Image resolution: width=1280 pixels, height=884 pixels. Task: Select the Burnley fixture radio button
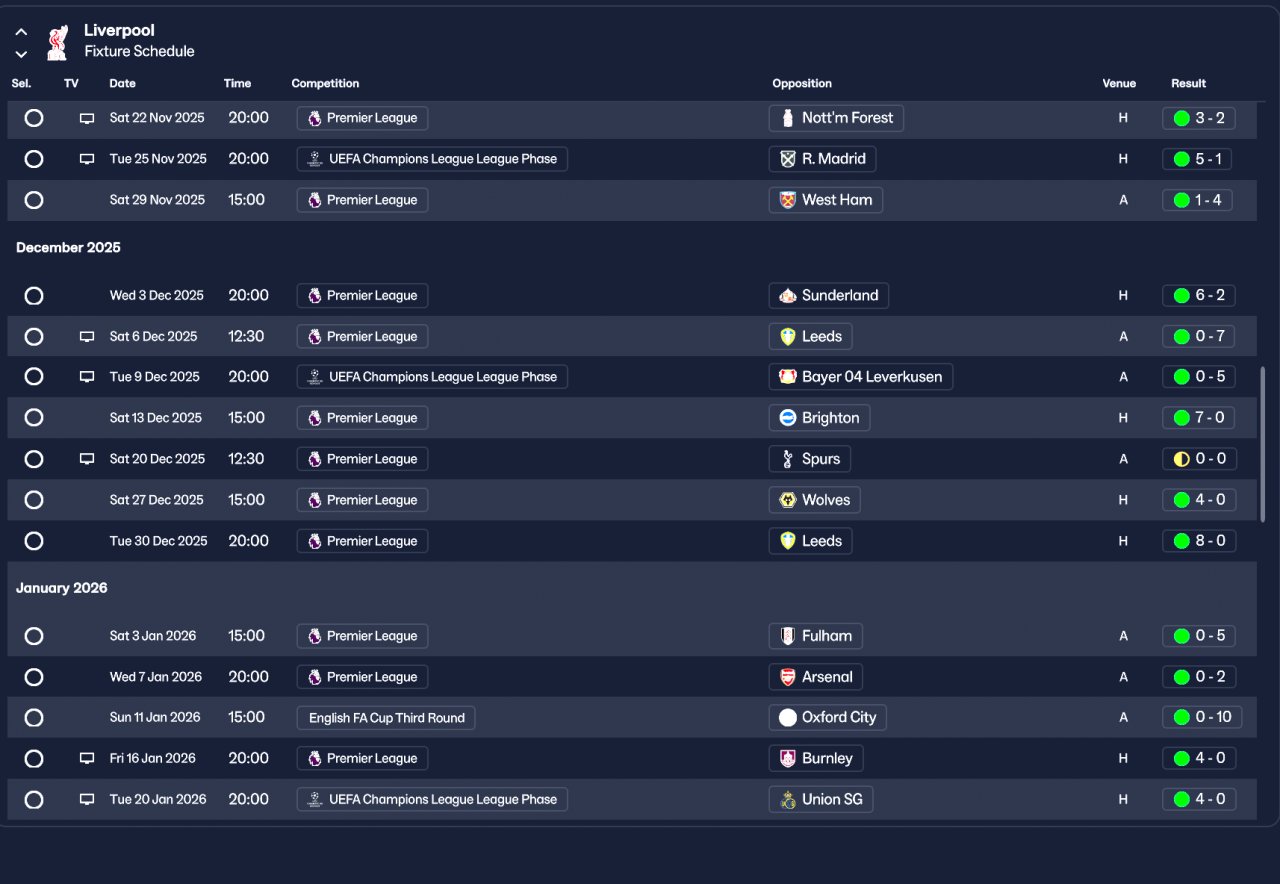34,759
